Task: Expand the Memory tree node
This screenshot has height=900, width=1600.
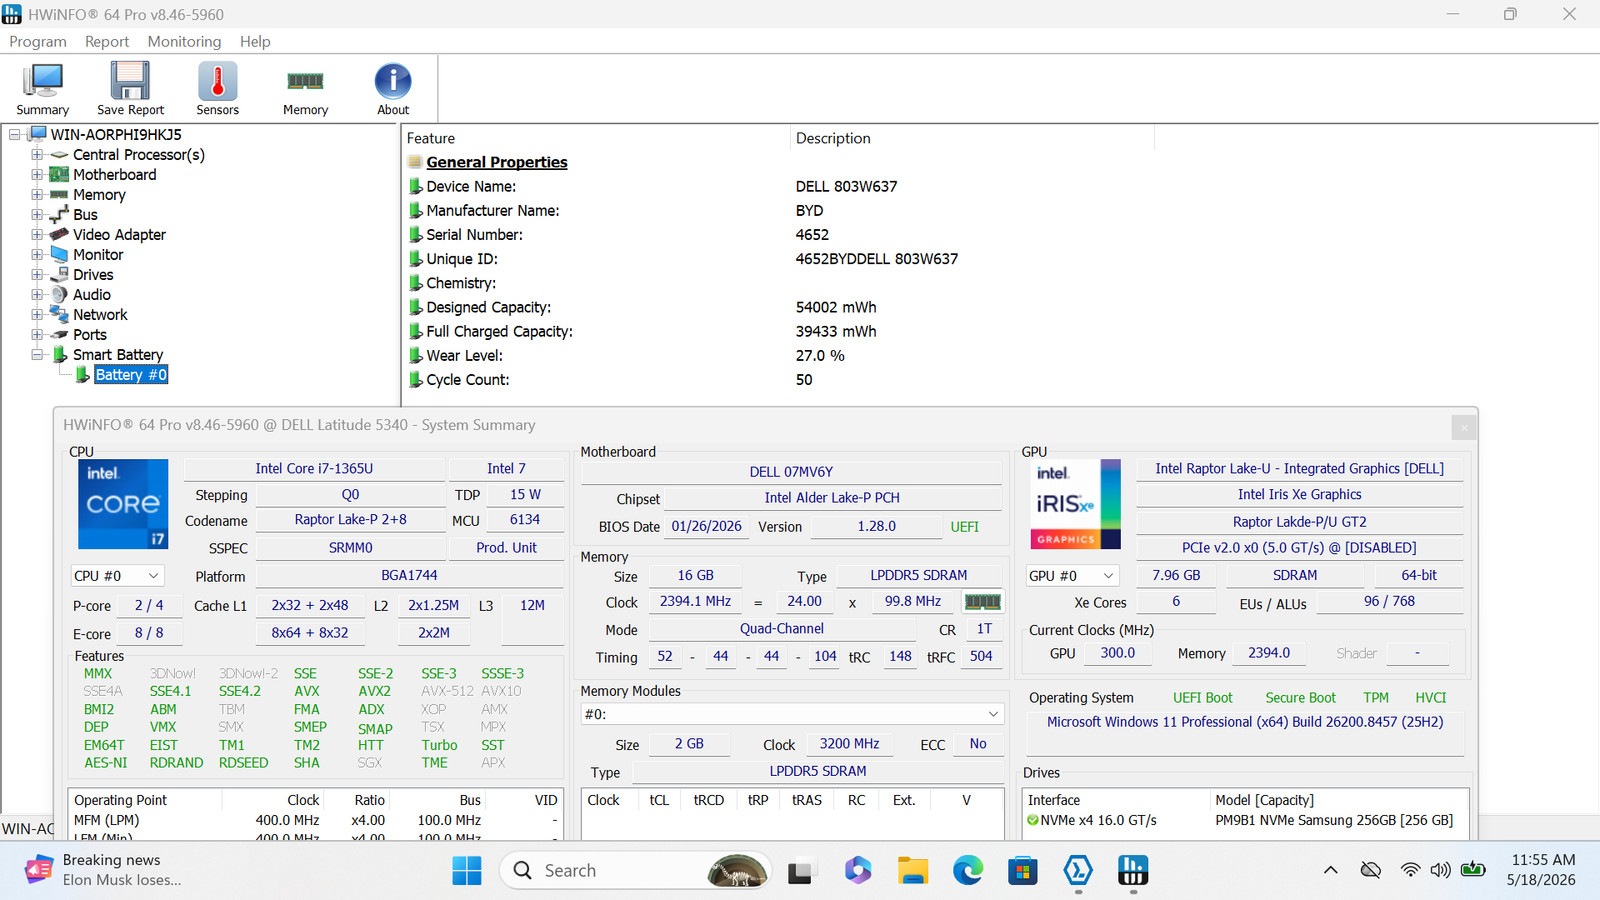Action: tap(37, 195)
